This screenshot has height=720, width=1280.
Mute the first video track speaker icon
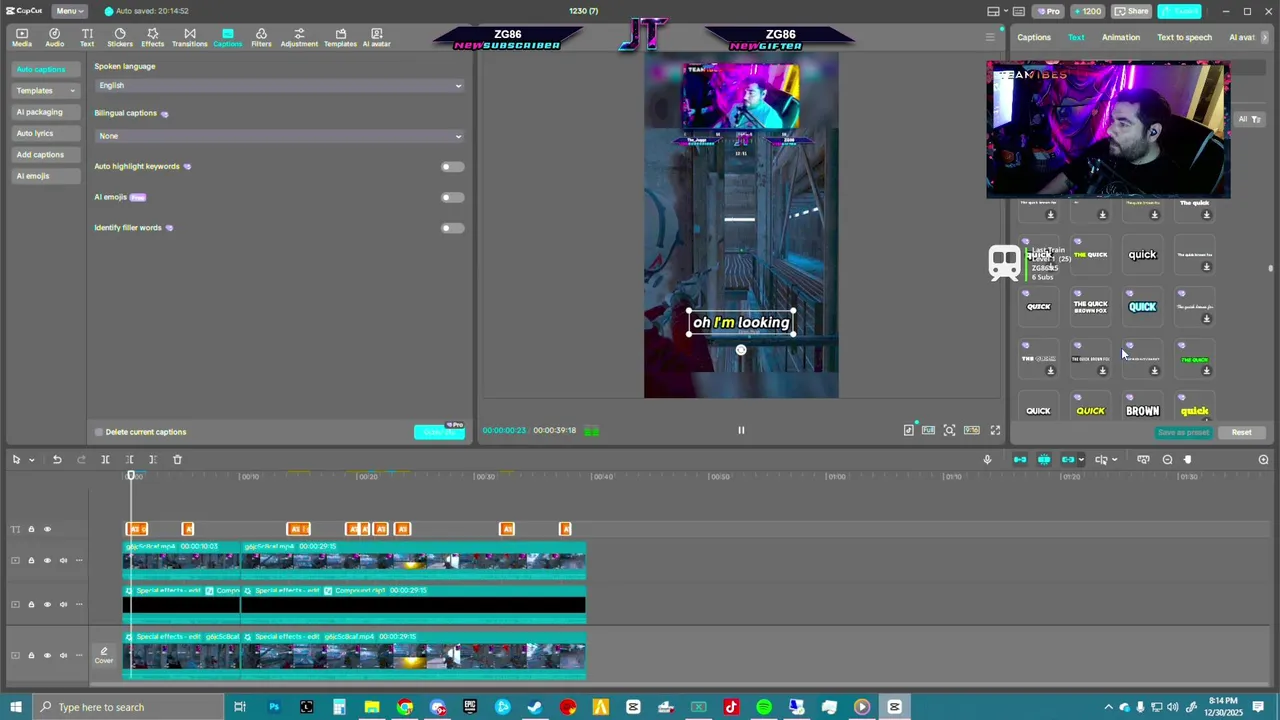coord(63,560)
